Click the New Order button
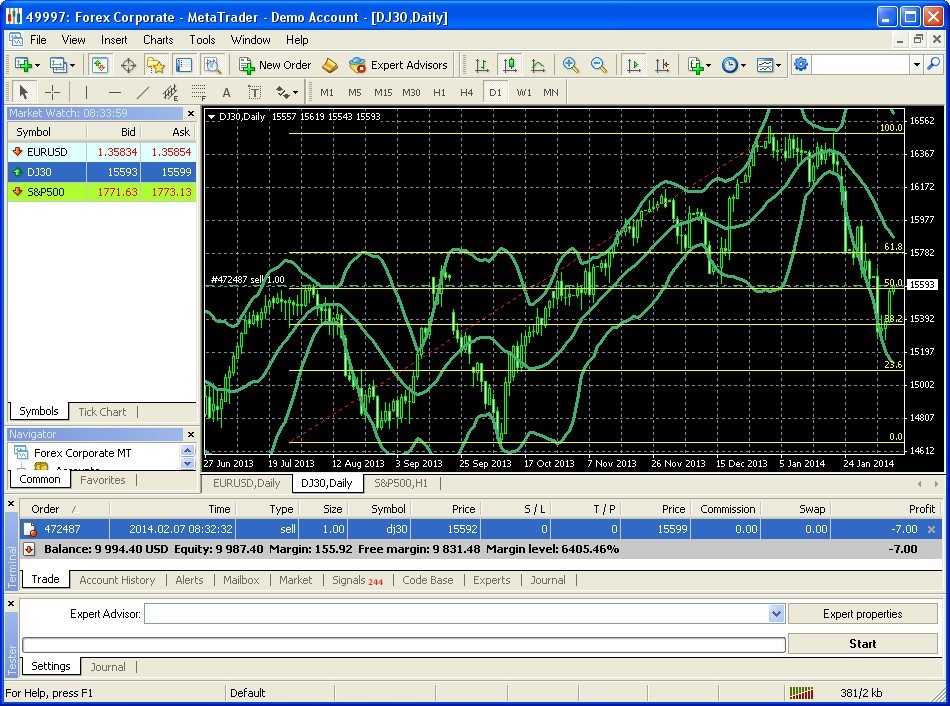Viewport: 950px width, 706px height. pos(275,65)
